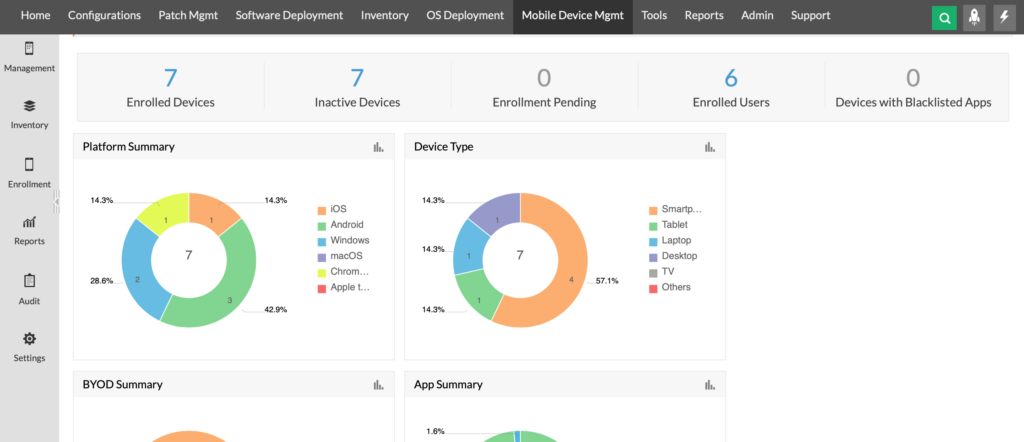Open the Patch Mgmt tab
This screenshot has height=442, width=1024.
click(x=187, y=16)
